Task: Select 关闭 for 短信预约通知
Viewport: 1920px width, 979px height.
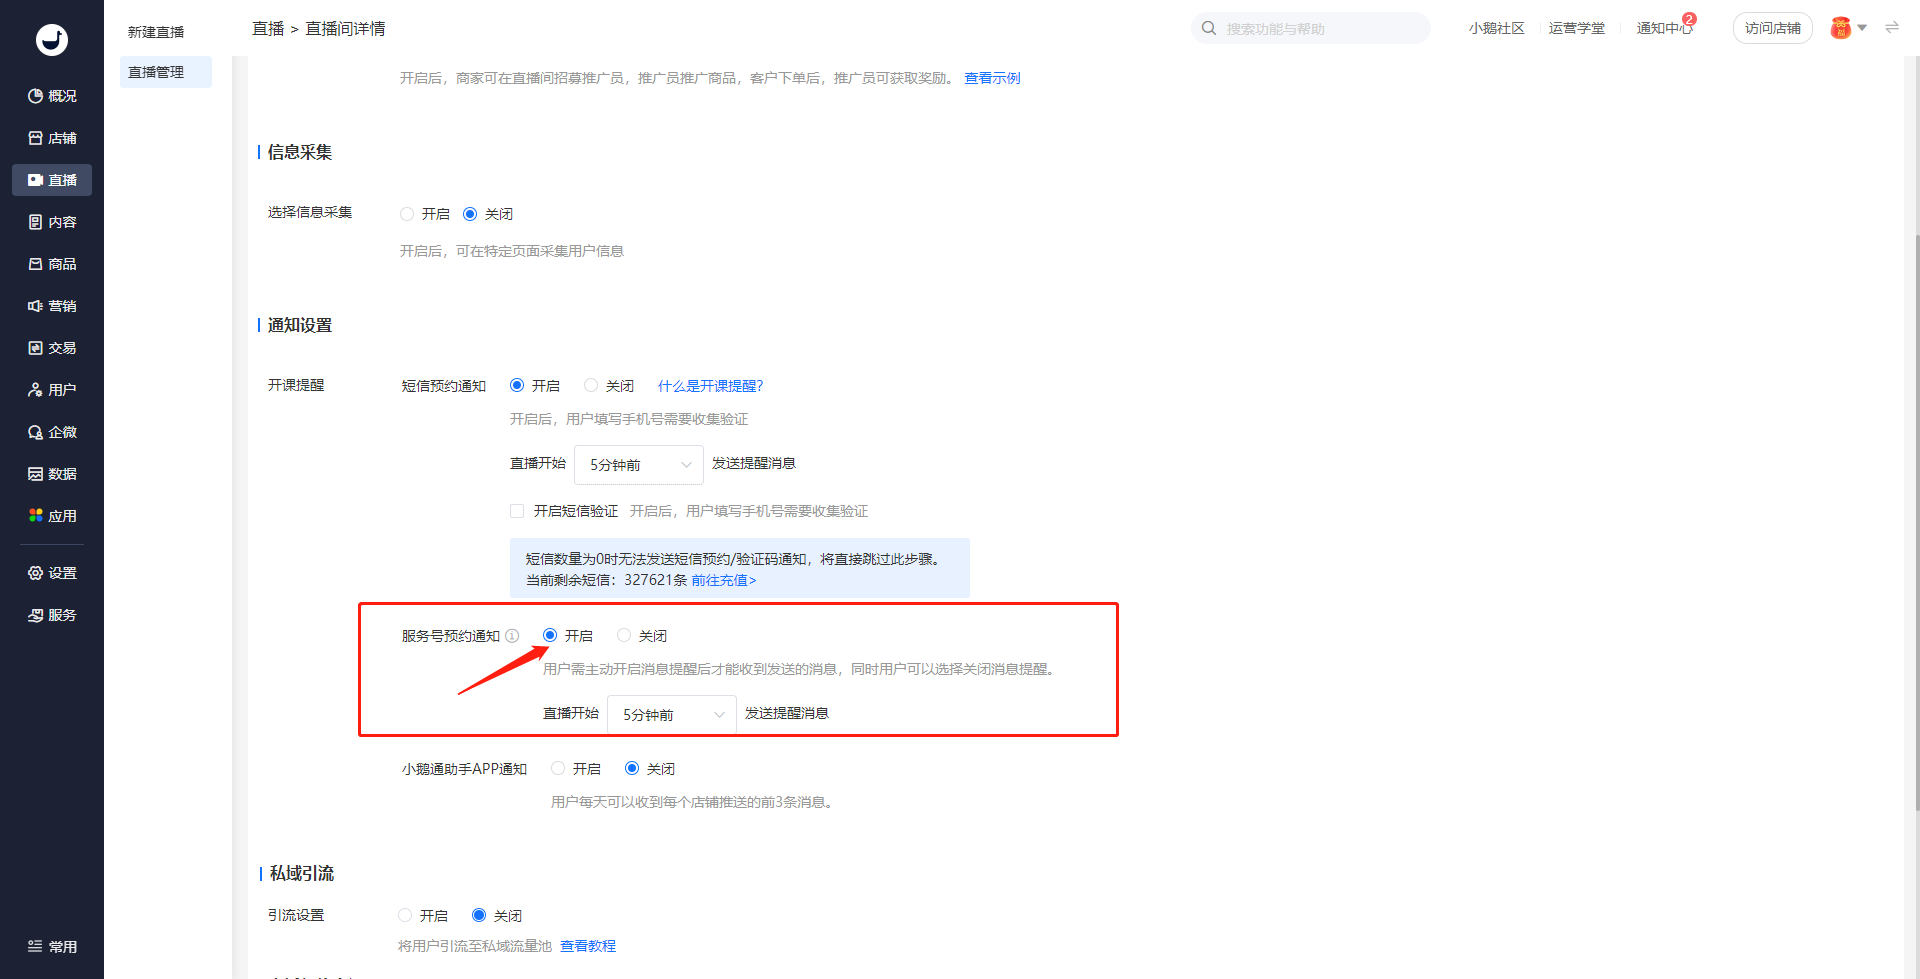Action: tap(592, 385)
